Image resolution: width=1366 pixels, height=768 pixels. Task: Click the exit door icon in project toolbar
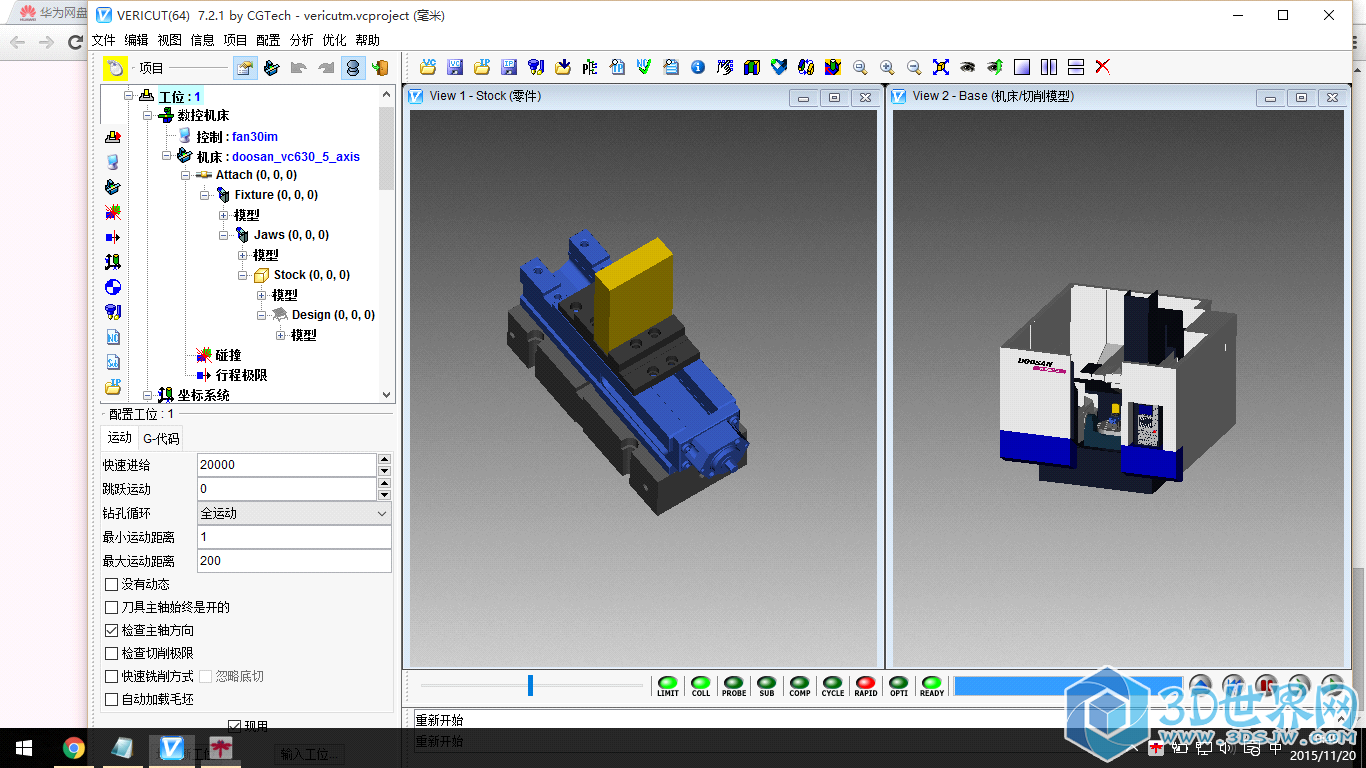(x=380, y=68)
